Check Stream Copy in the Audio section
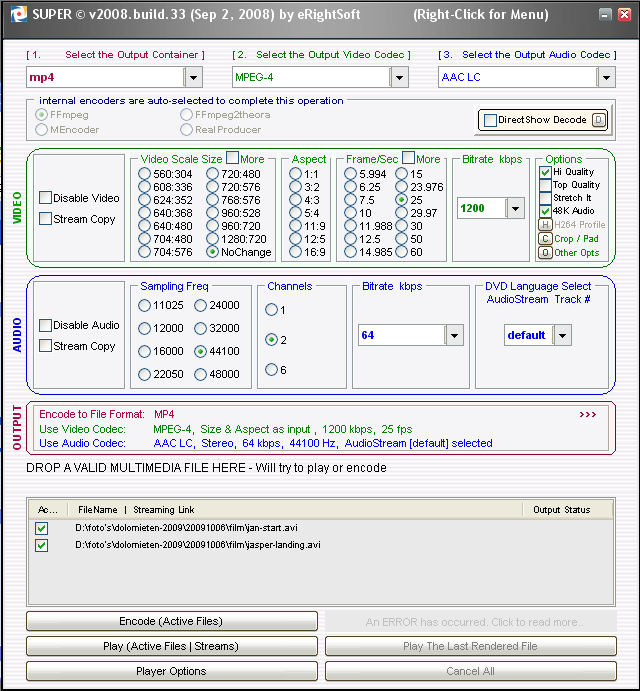This screenshot has width=640, height=691. pyautogui.click(x=45, y=346)
